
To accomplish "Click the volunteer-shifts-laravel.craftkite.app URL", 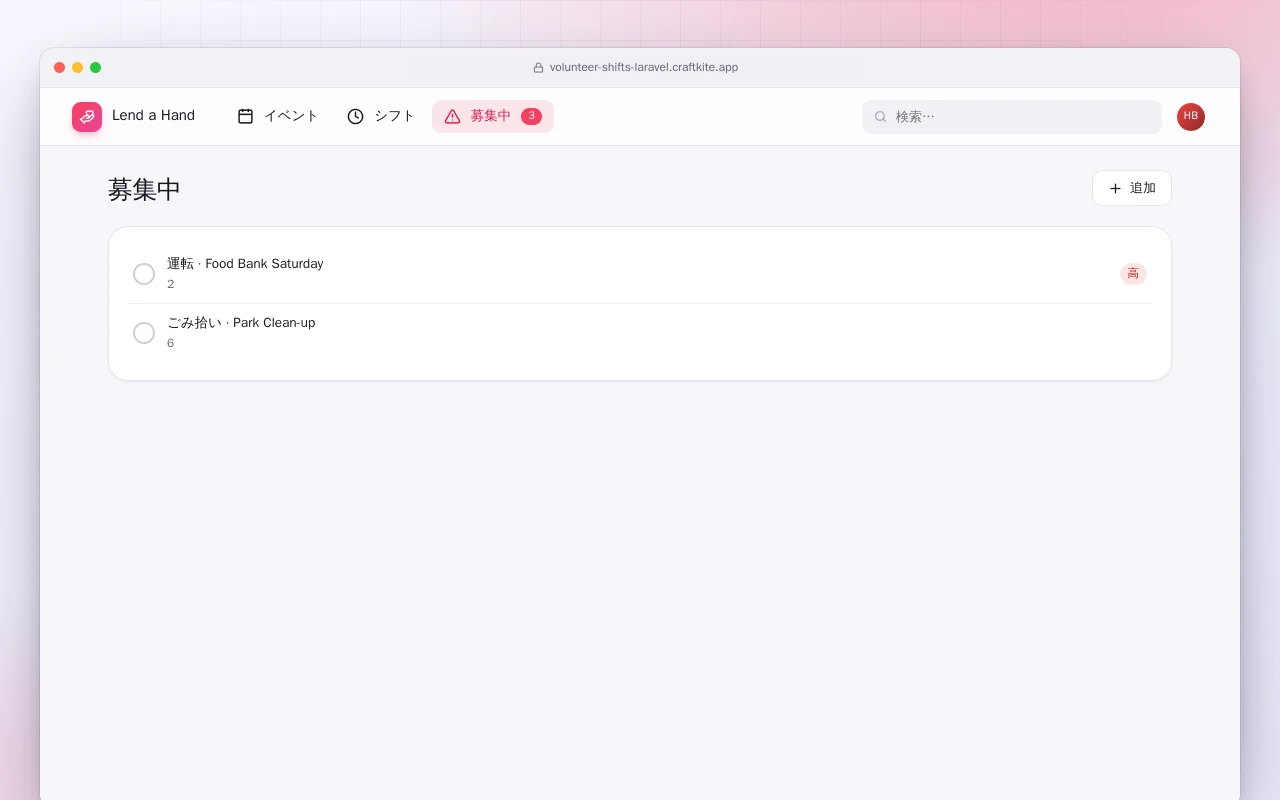I will point(644,68).
